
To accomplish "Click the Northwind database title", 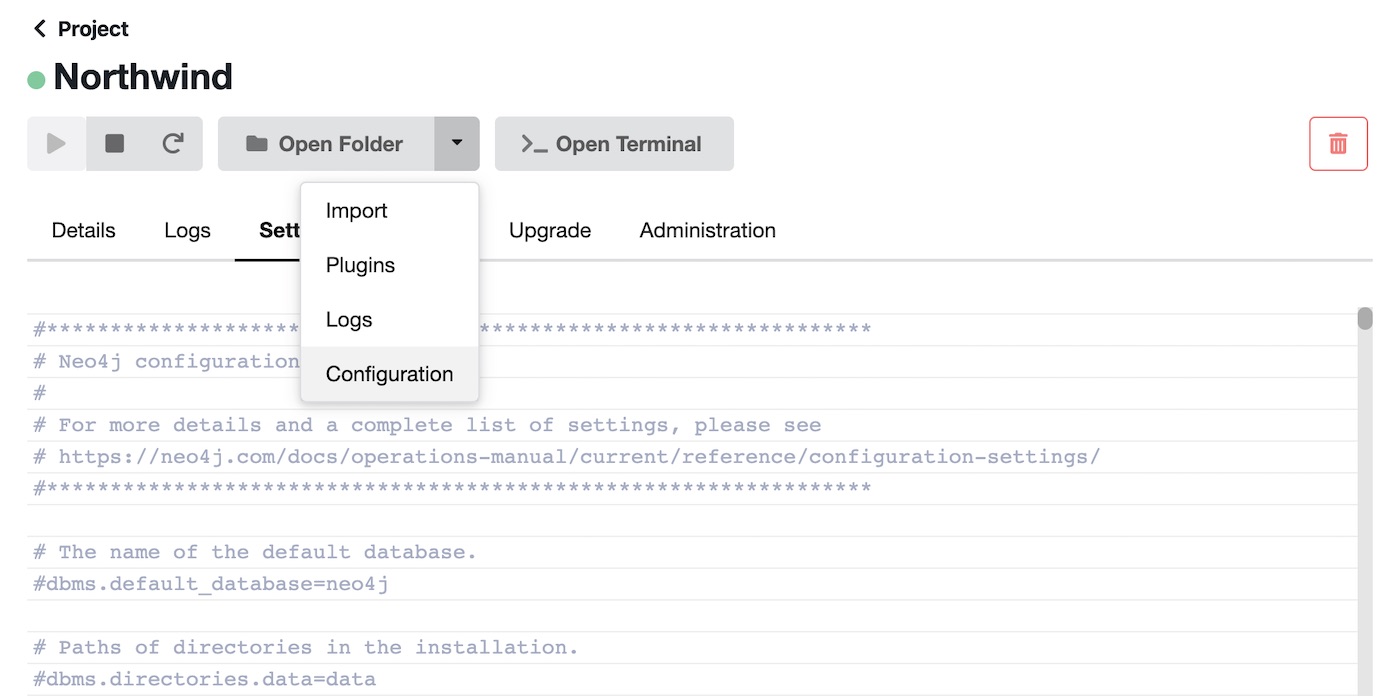I will (143, 77).
